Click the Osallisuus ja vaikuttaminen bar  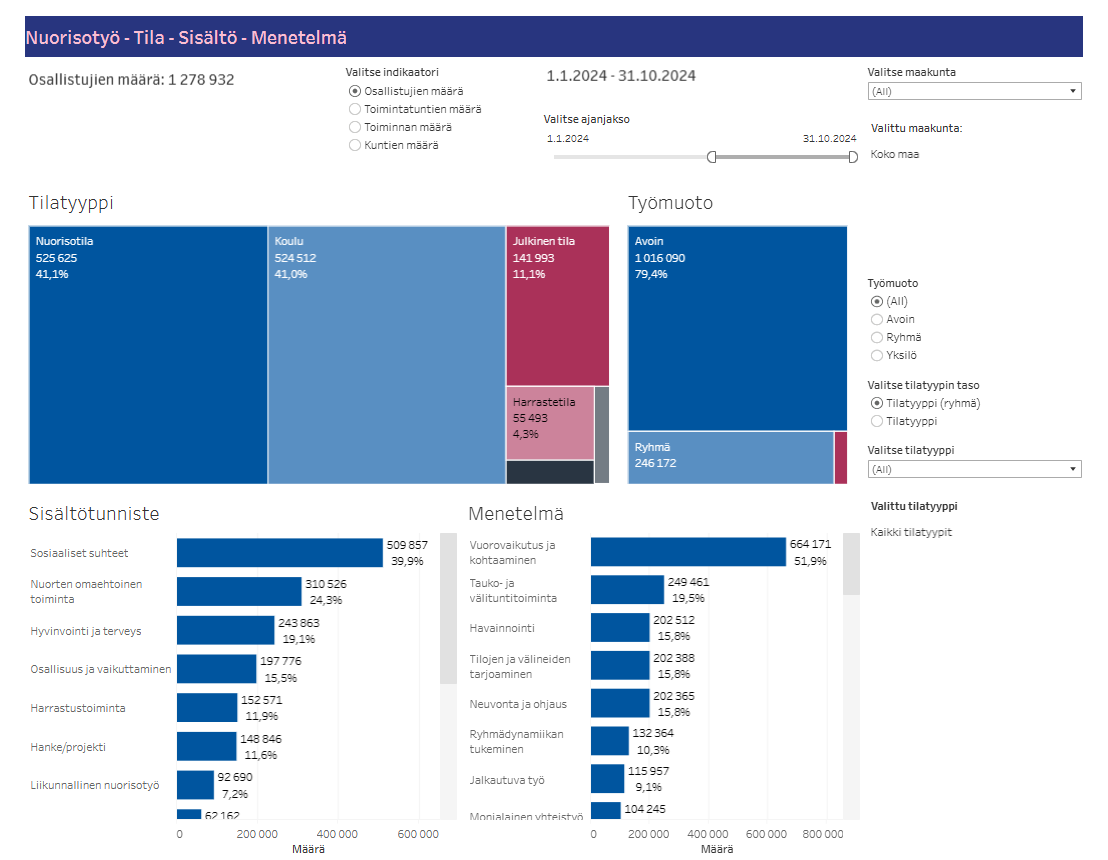tap(216, 668)
